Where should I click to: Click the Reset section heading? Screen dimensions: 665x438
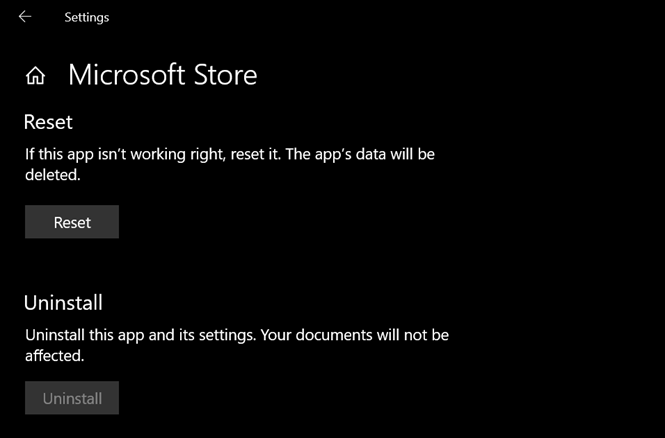point(48,122)
